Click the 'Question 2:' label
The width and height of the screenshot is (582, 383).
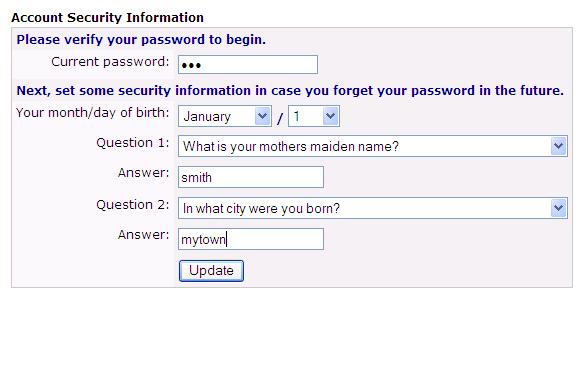click(133, 204)
